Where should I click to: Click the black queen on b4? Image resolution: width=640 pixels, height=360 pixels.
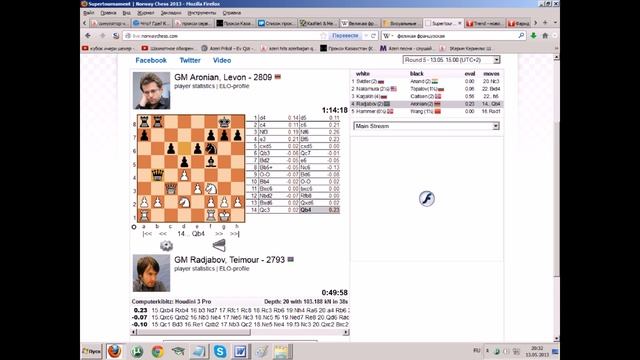click(x=157, y=176)
